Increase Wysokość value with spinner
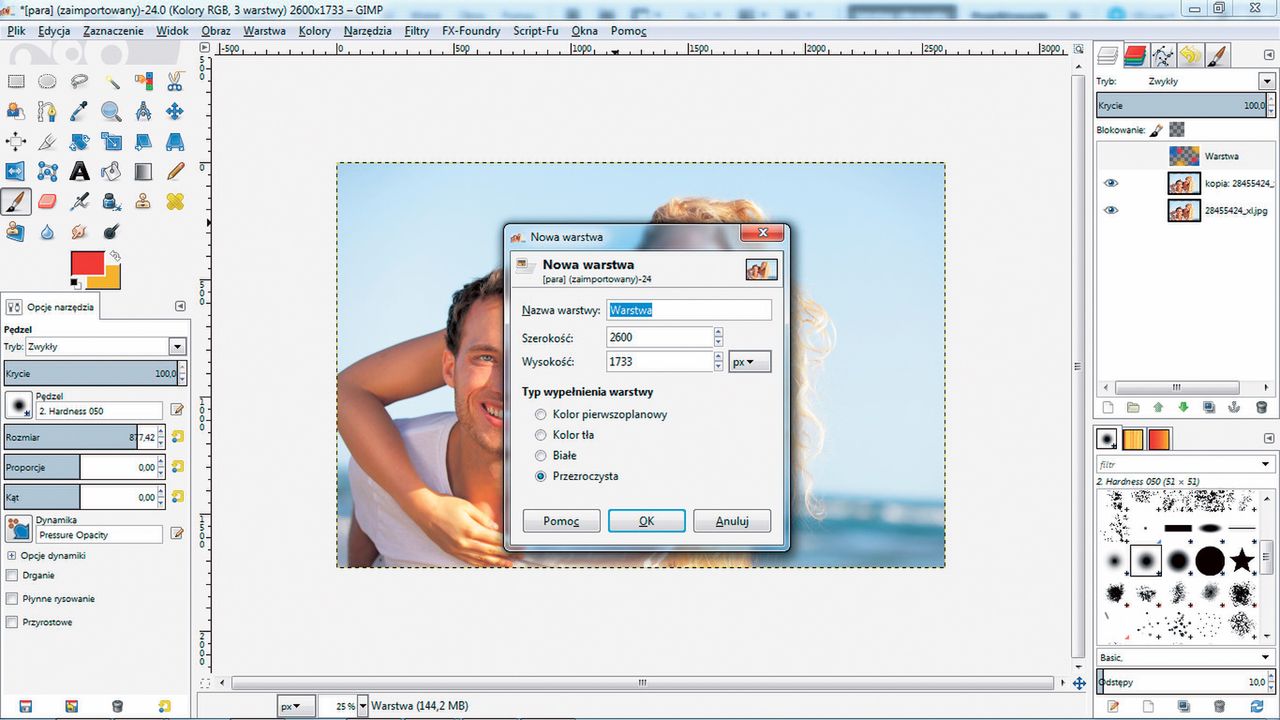Image resolution: width=1280 pixels, height=720 pixels. click(x=718, y=357)
